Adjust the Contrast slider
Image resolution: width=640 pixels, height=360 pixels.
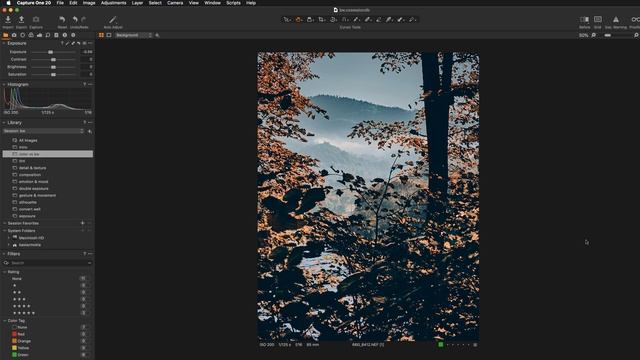pyautogui.click(x=53, y=60)
